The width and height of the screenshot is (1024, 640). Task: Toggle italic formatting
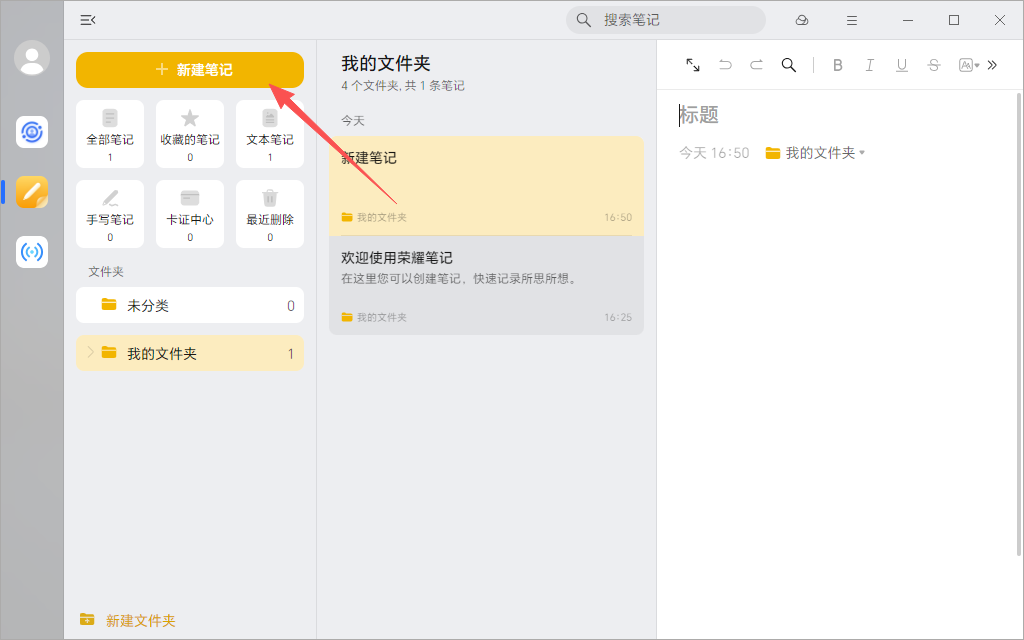coord(870,65)
